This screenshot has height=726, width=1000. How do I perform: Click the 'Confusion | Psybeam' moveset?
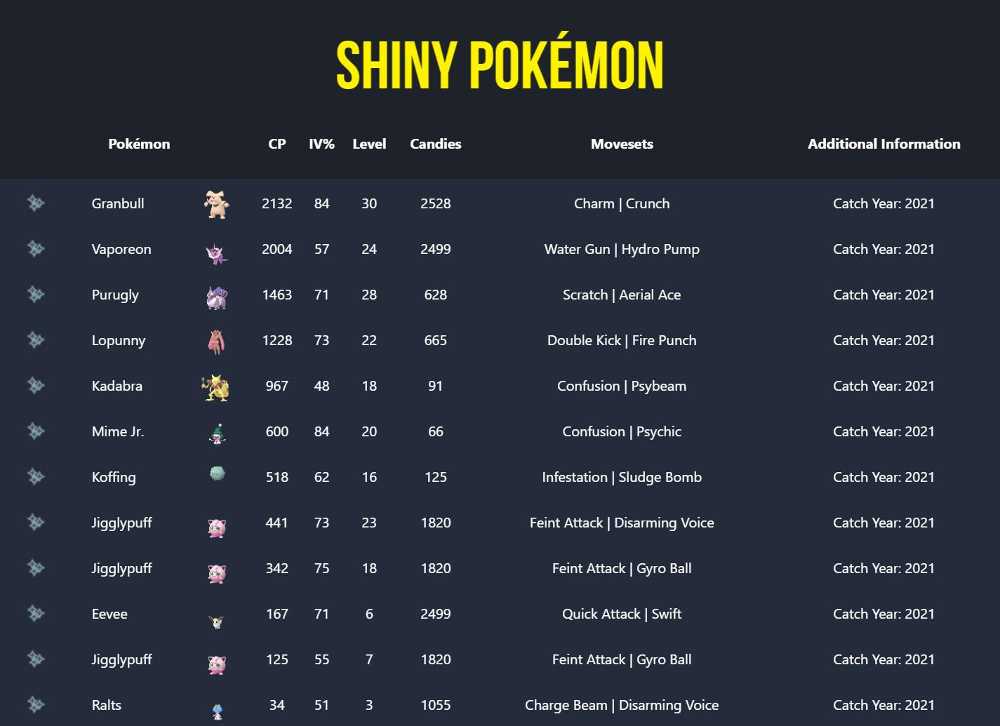point(622,386)
